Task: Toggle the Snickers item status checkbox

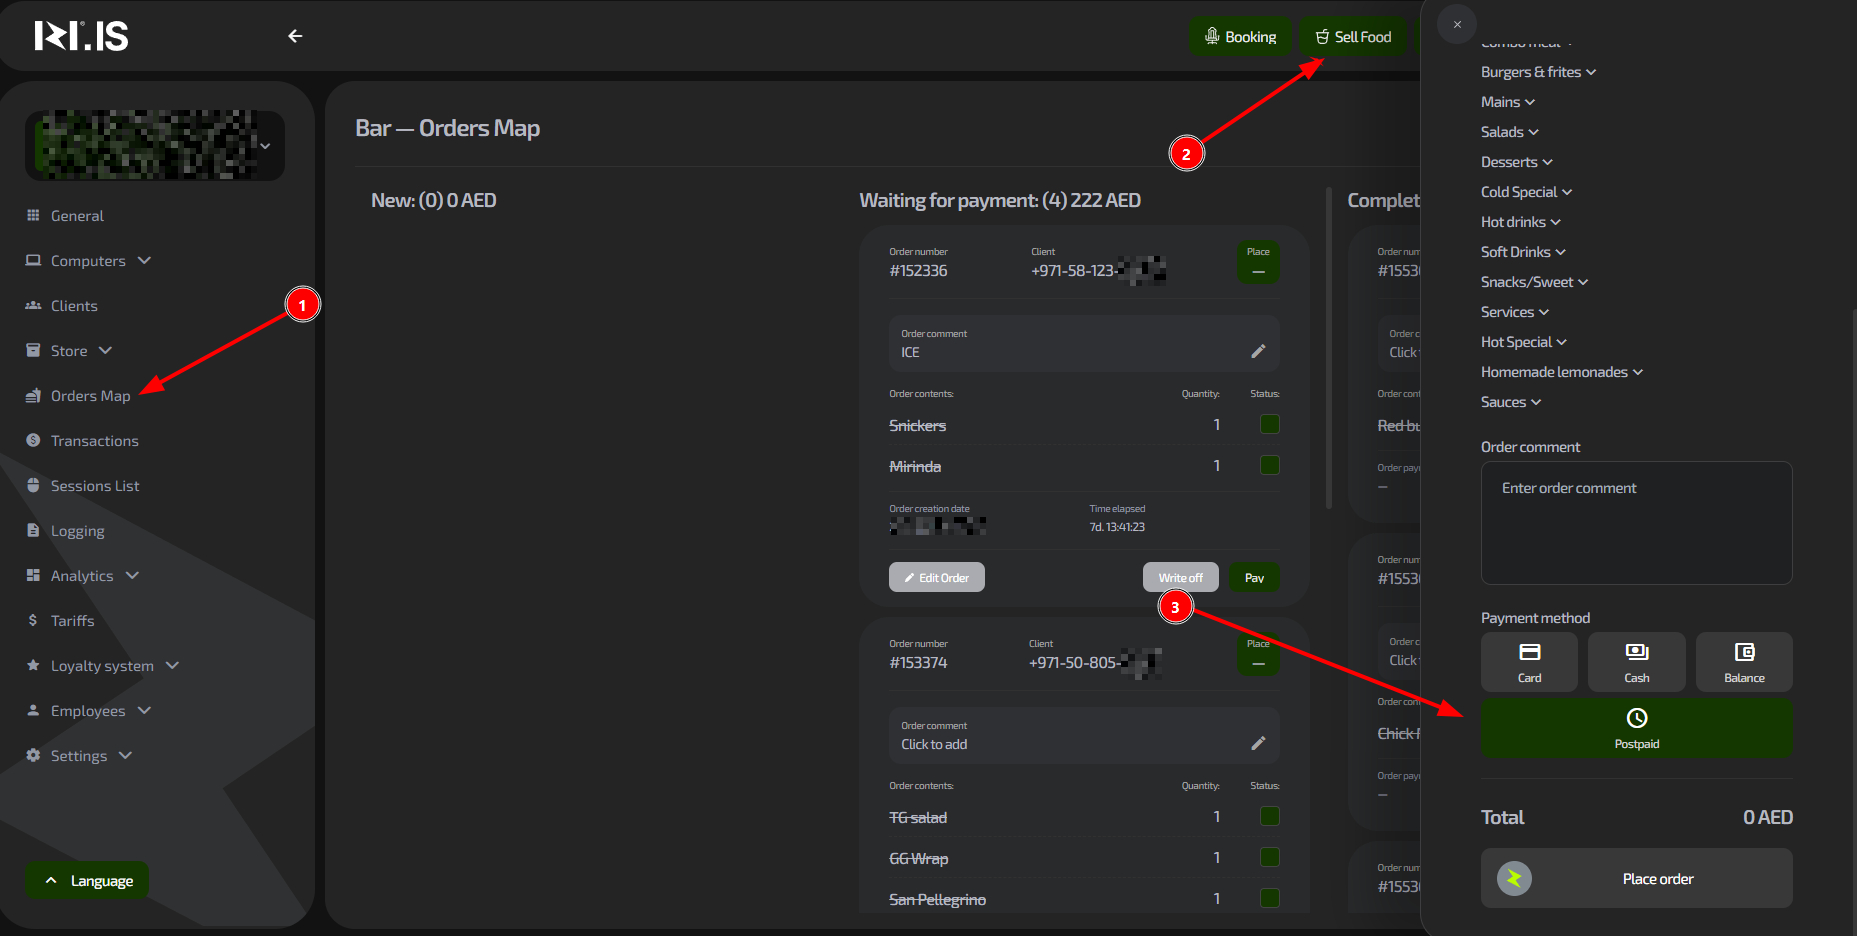Action: tap(1270, 424)
